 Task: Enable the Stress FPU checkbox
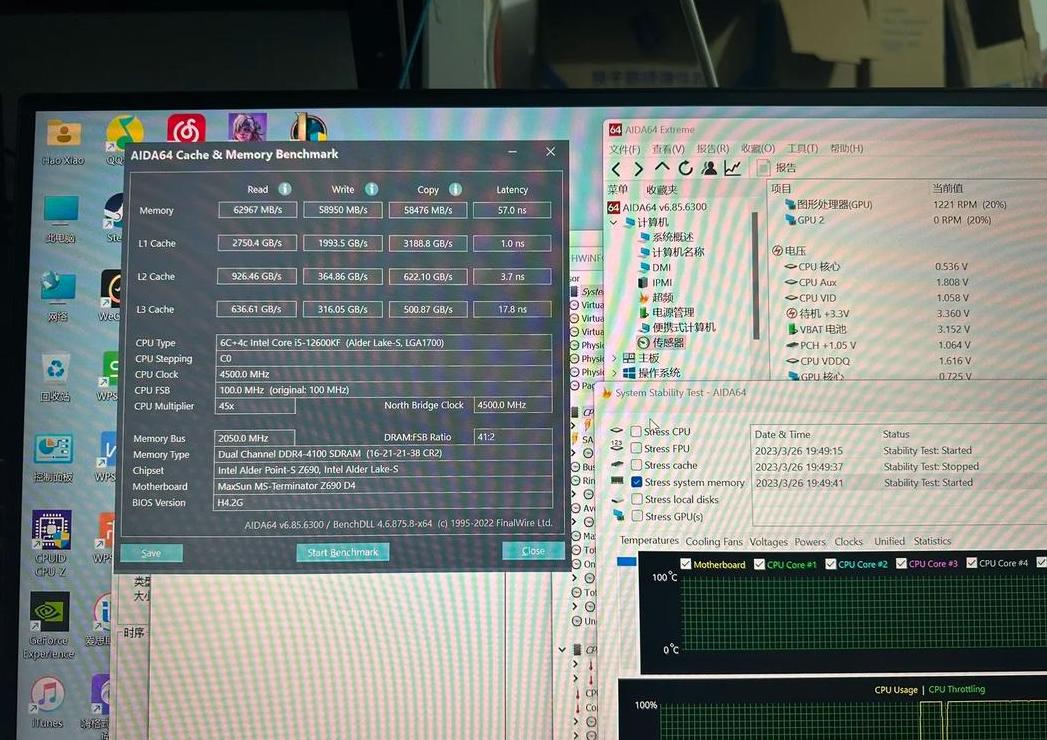point(636,448)
